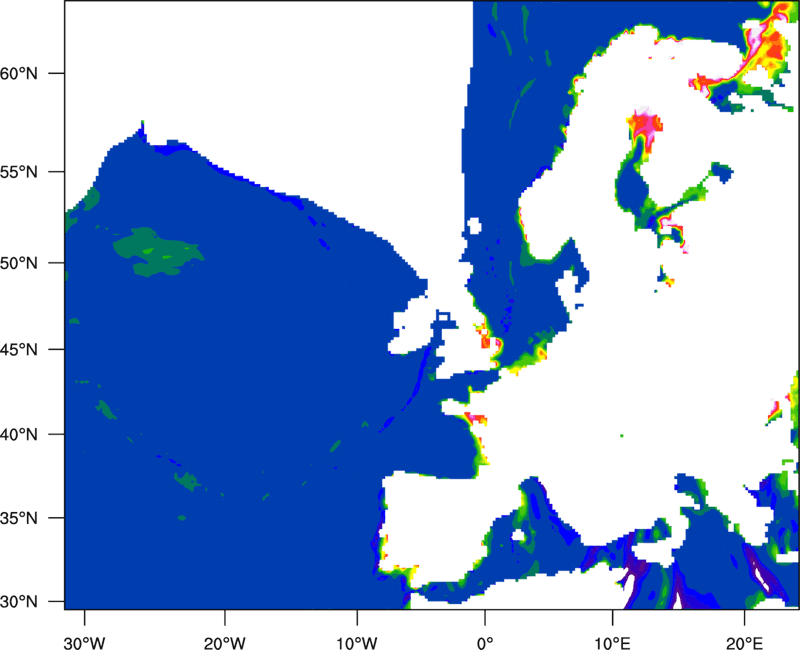Click the 10°E longitude label

[612, 643]
